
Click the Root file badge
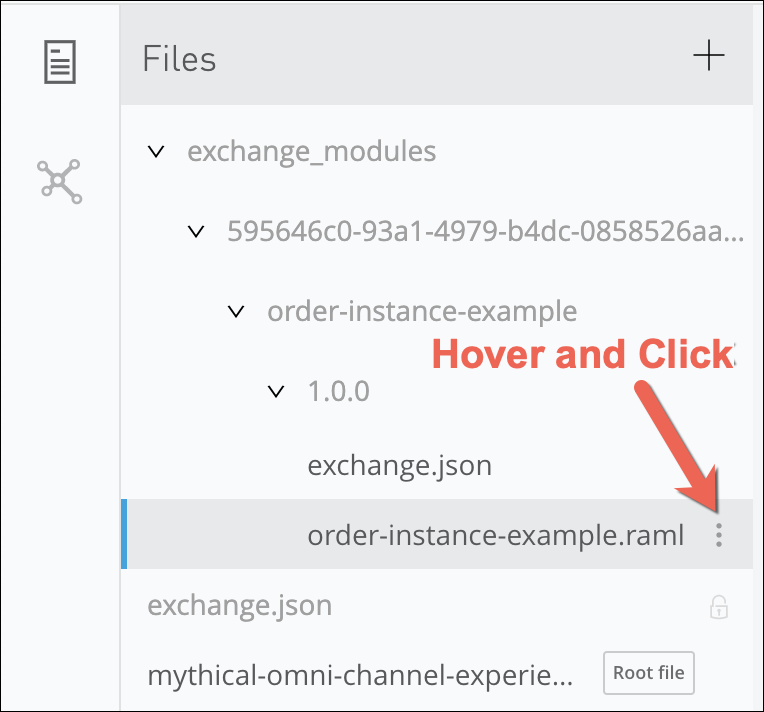[x=648, y=672]
